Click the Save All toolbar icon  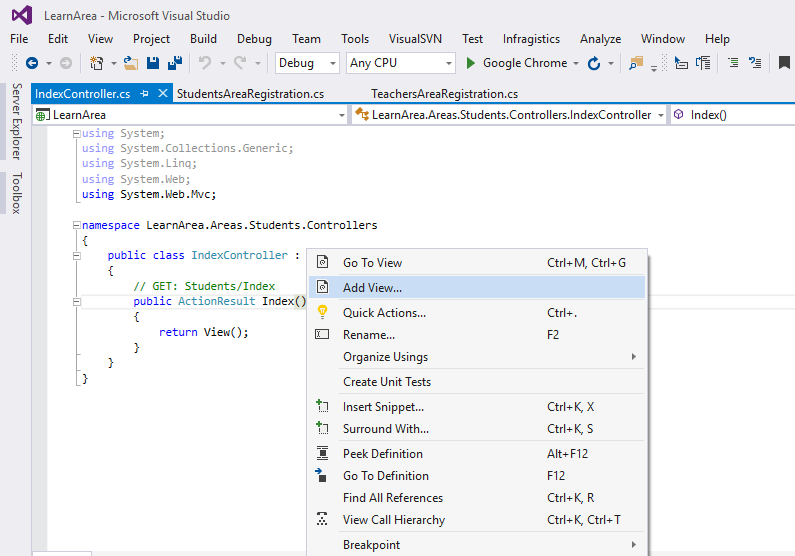click(x=176, y=63)
